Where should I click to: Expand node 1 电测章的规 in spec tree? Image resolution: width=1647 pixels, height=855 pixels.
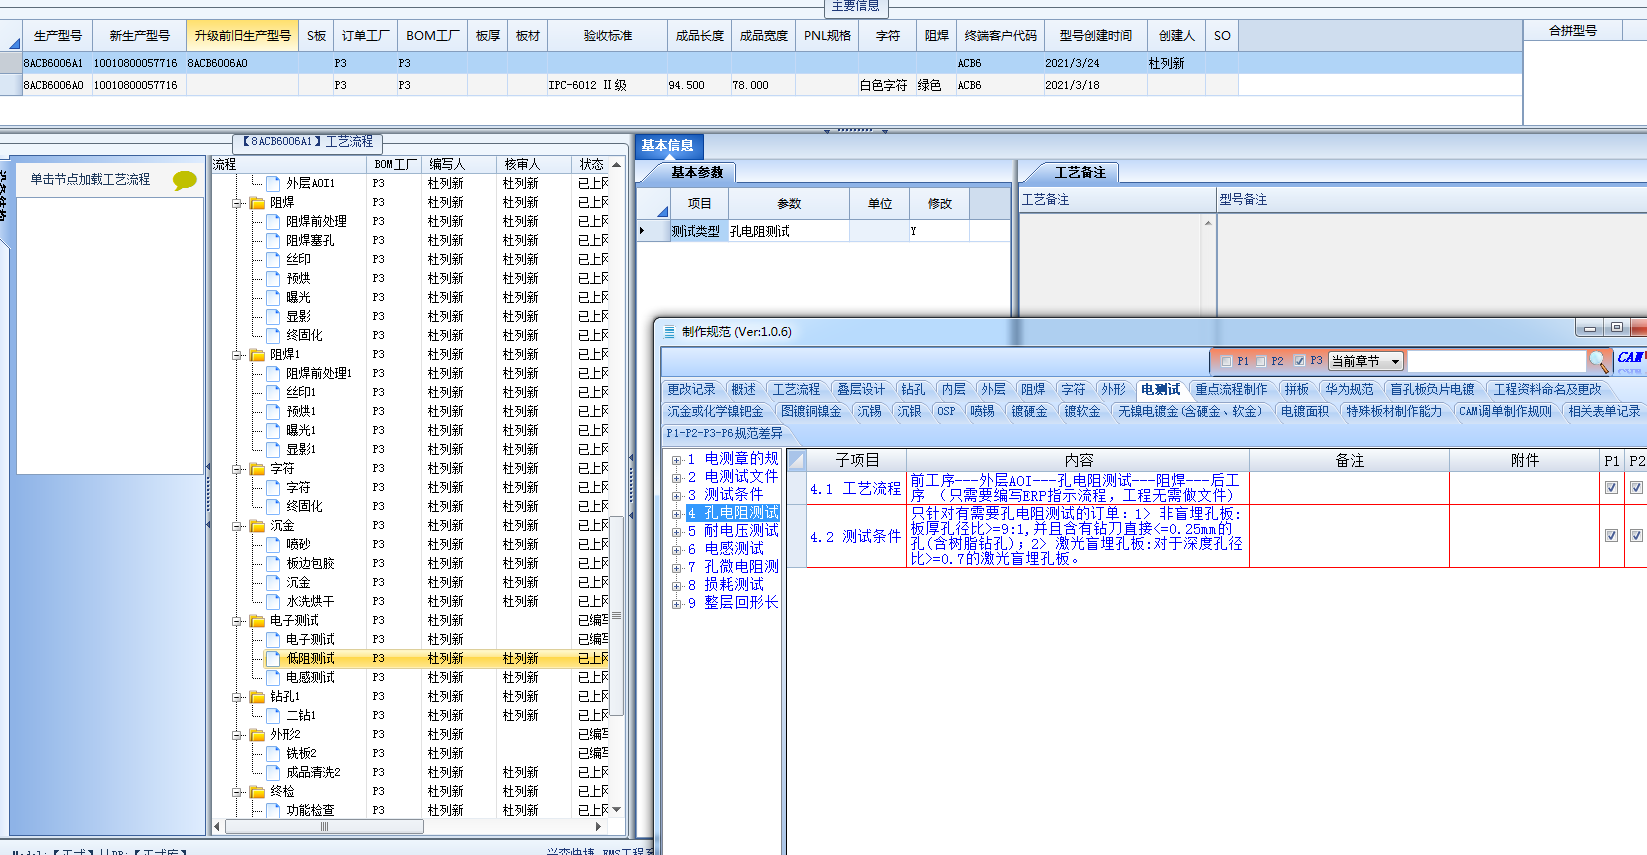[x=676, y=460]
